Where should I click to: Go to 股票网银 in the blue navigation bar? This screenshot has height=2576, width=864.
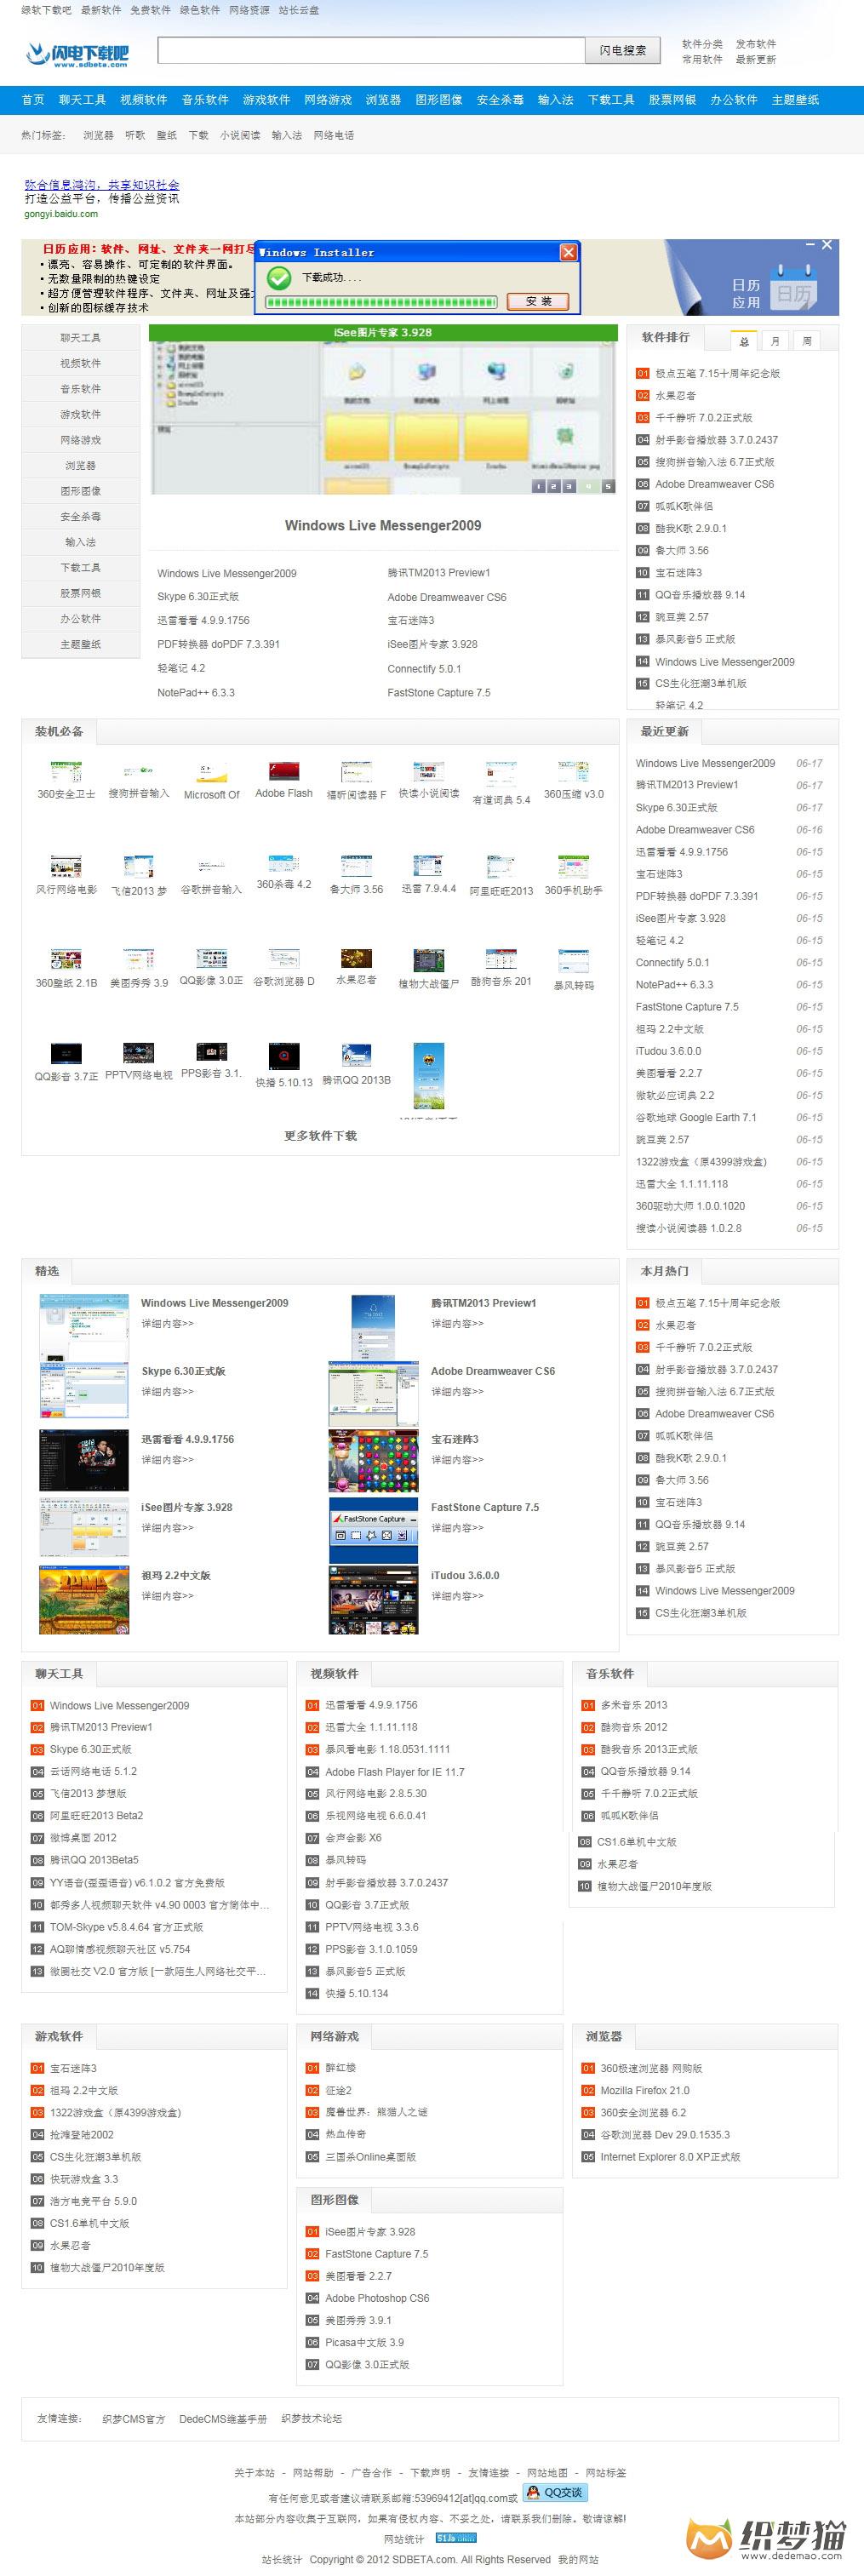[x=672, y=100]
